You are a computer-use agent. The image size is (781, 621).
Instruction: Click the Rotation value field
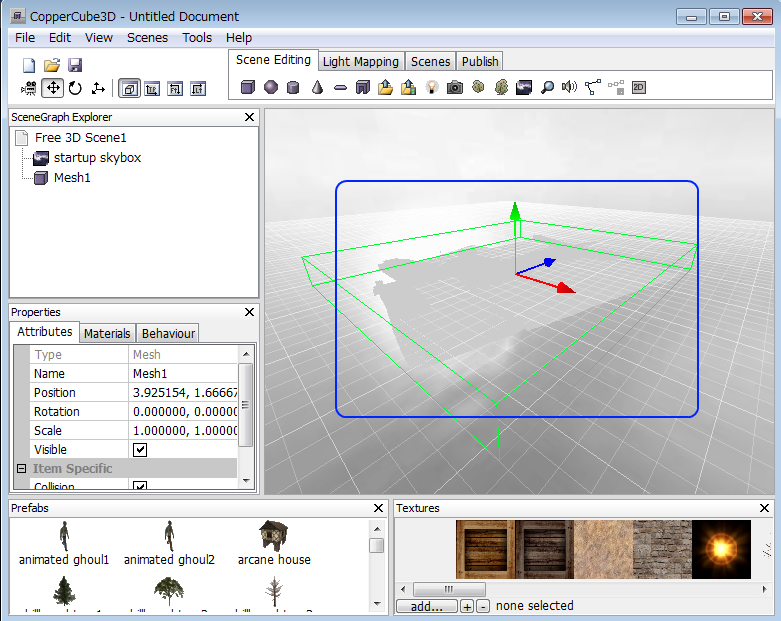click(x=183, y=411)
